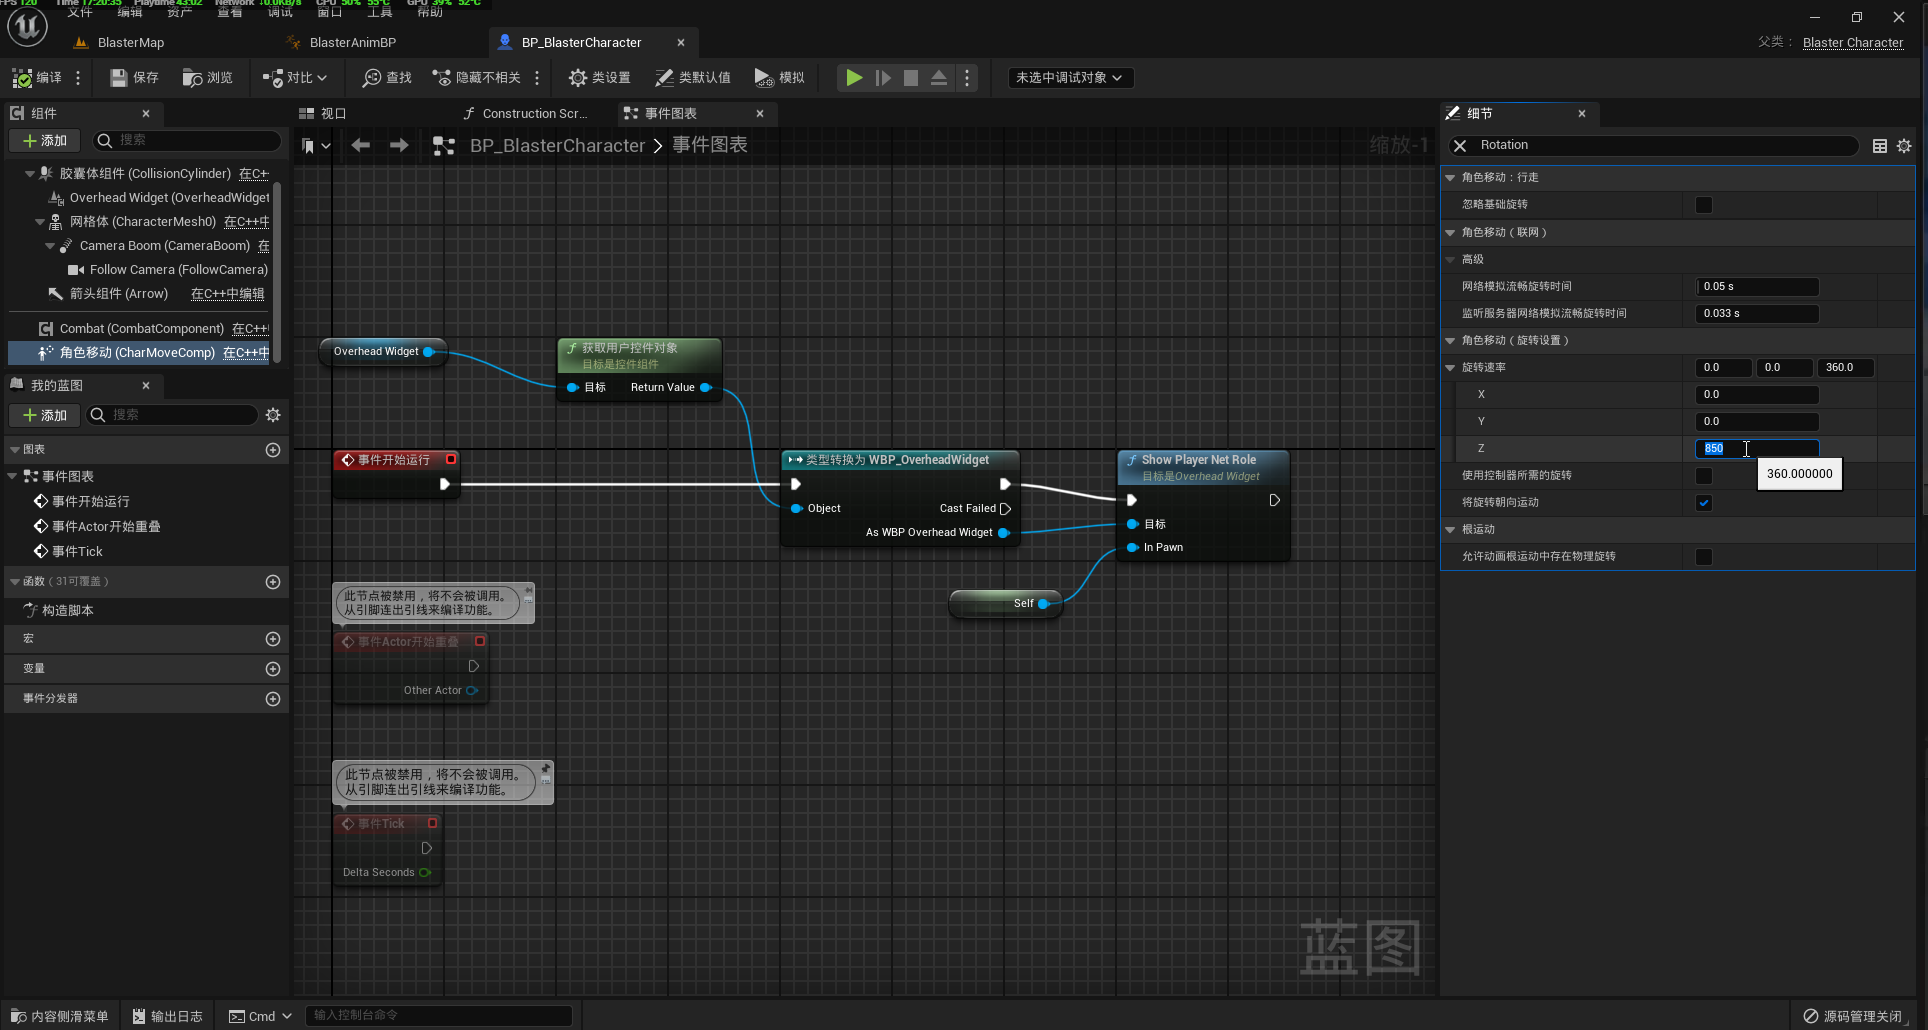Start Play in editor green button

pos(854,78)
